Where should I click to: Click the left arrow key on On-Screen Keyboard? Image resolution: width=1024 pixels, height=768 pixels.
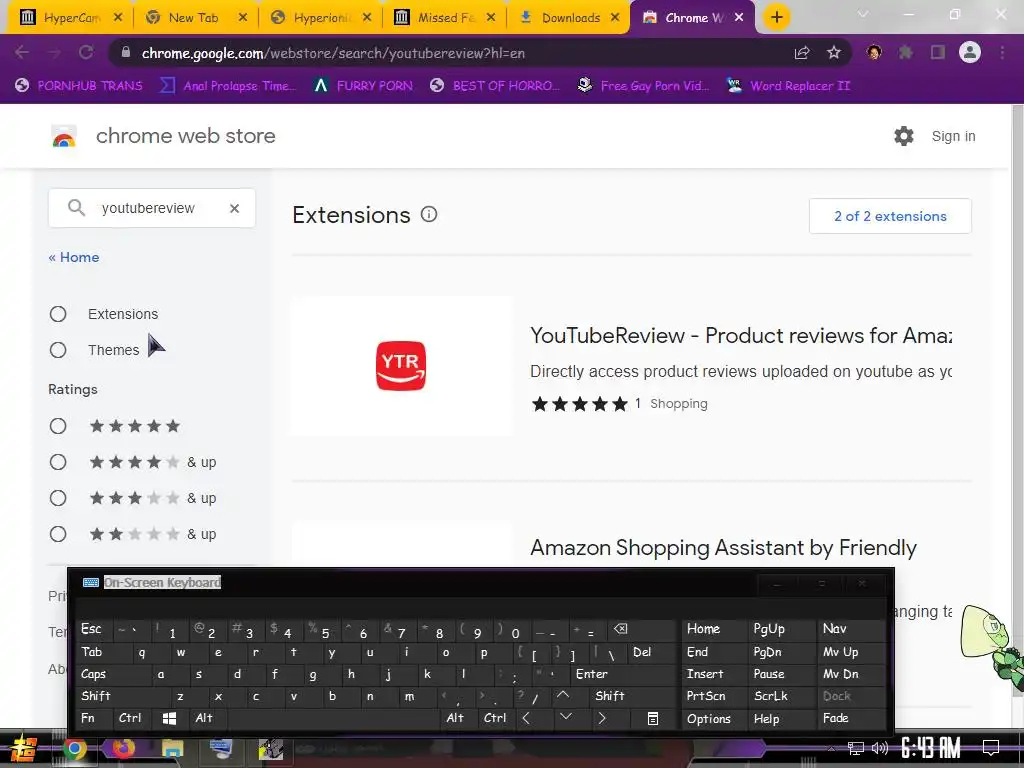(x=526, y=718)
